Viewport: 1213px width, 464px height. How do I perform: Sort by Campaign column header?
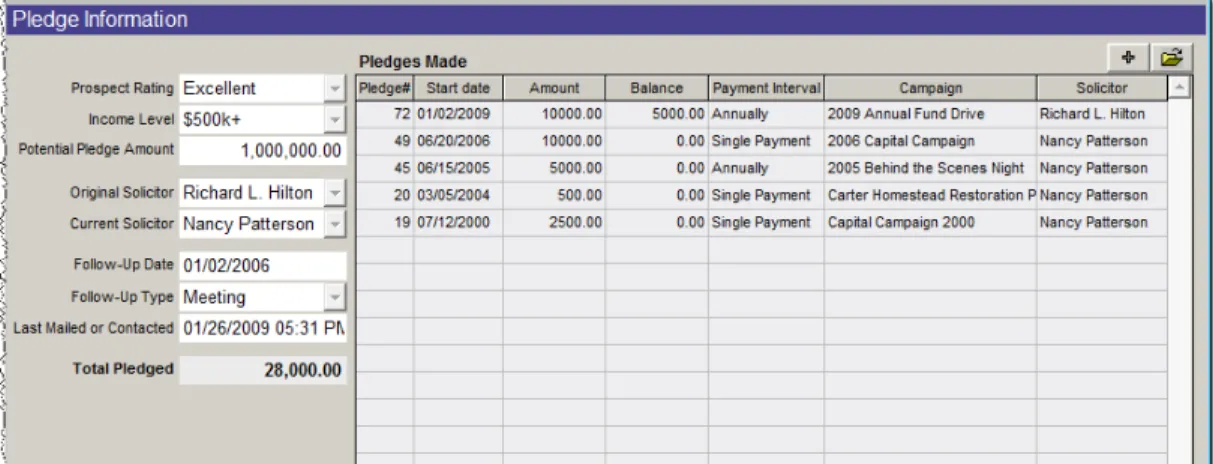[930, 88]
